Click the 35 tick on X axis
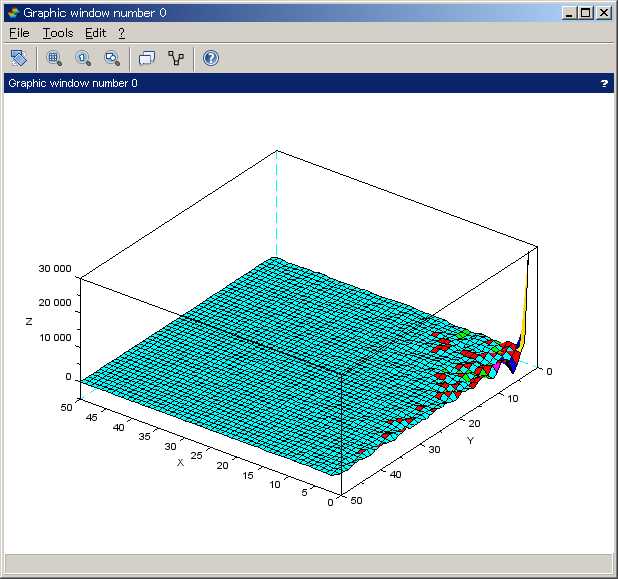Viewport: 618px width, 579px height. (x=144, y=436)
